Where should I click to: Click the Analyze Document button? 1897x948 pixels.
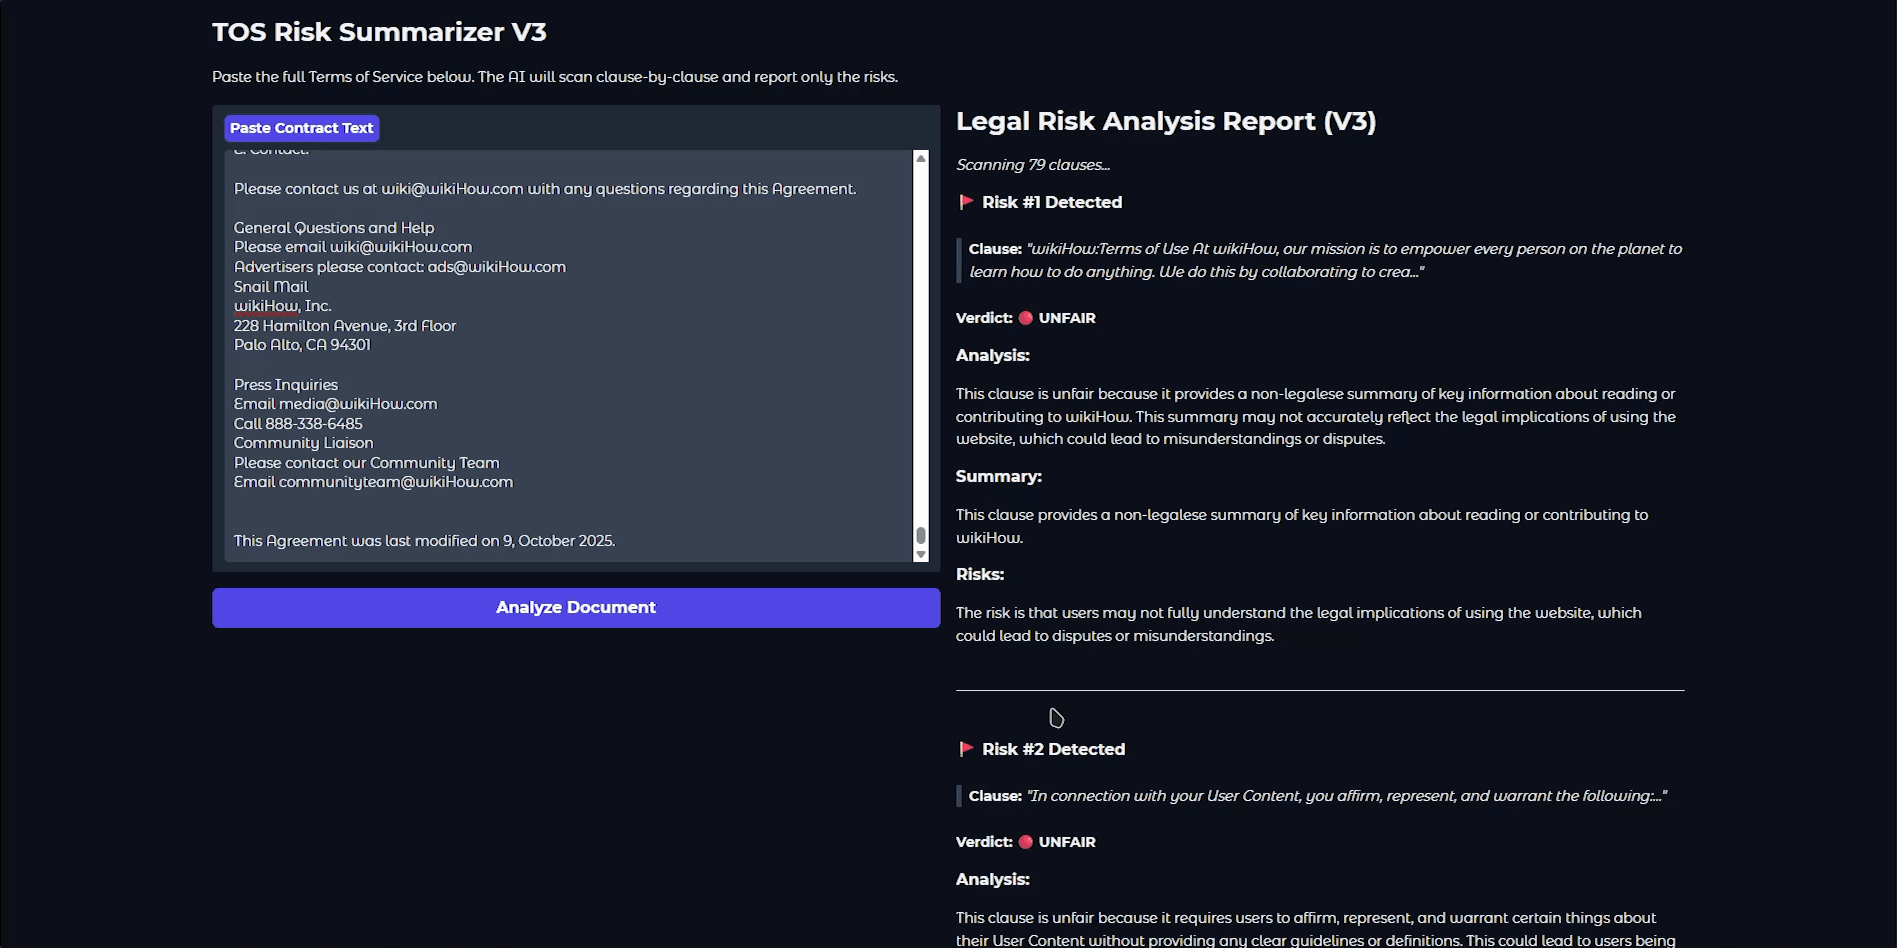(575, 607)
